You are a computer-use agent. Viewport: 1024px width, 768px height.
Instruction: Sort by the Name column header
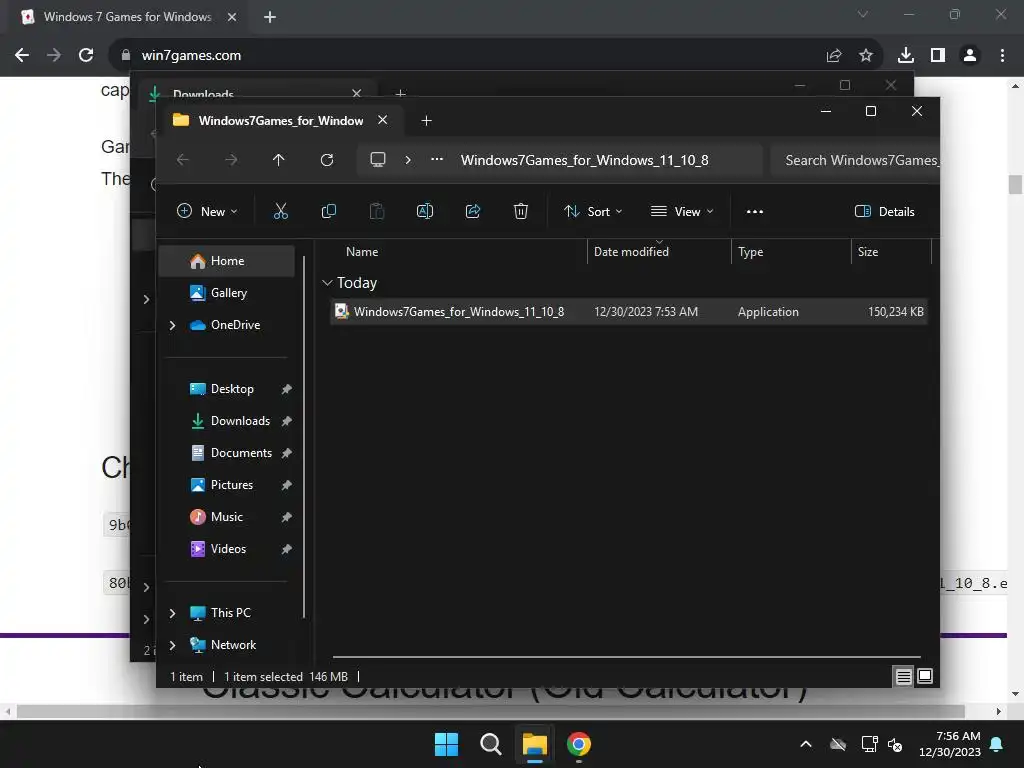pos(362,252)
